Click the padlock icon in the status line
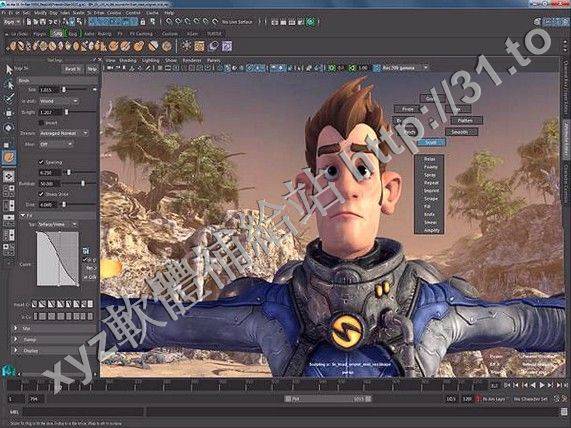 pos(143,22)
